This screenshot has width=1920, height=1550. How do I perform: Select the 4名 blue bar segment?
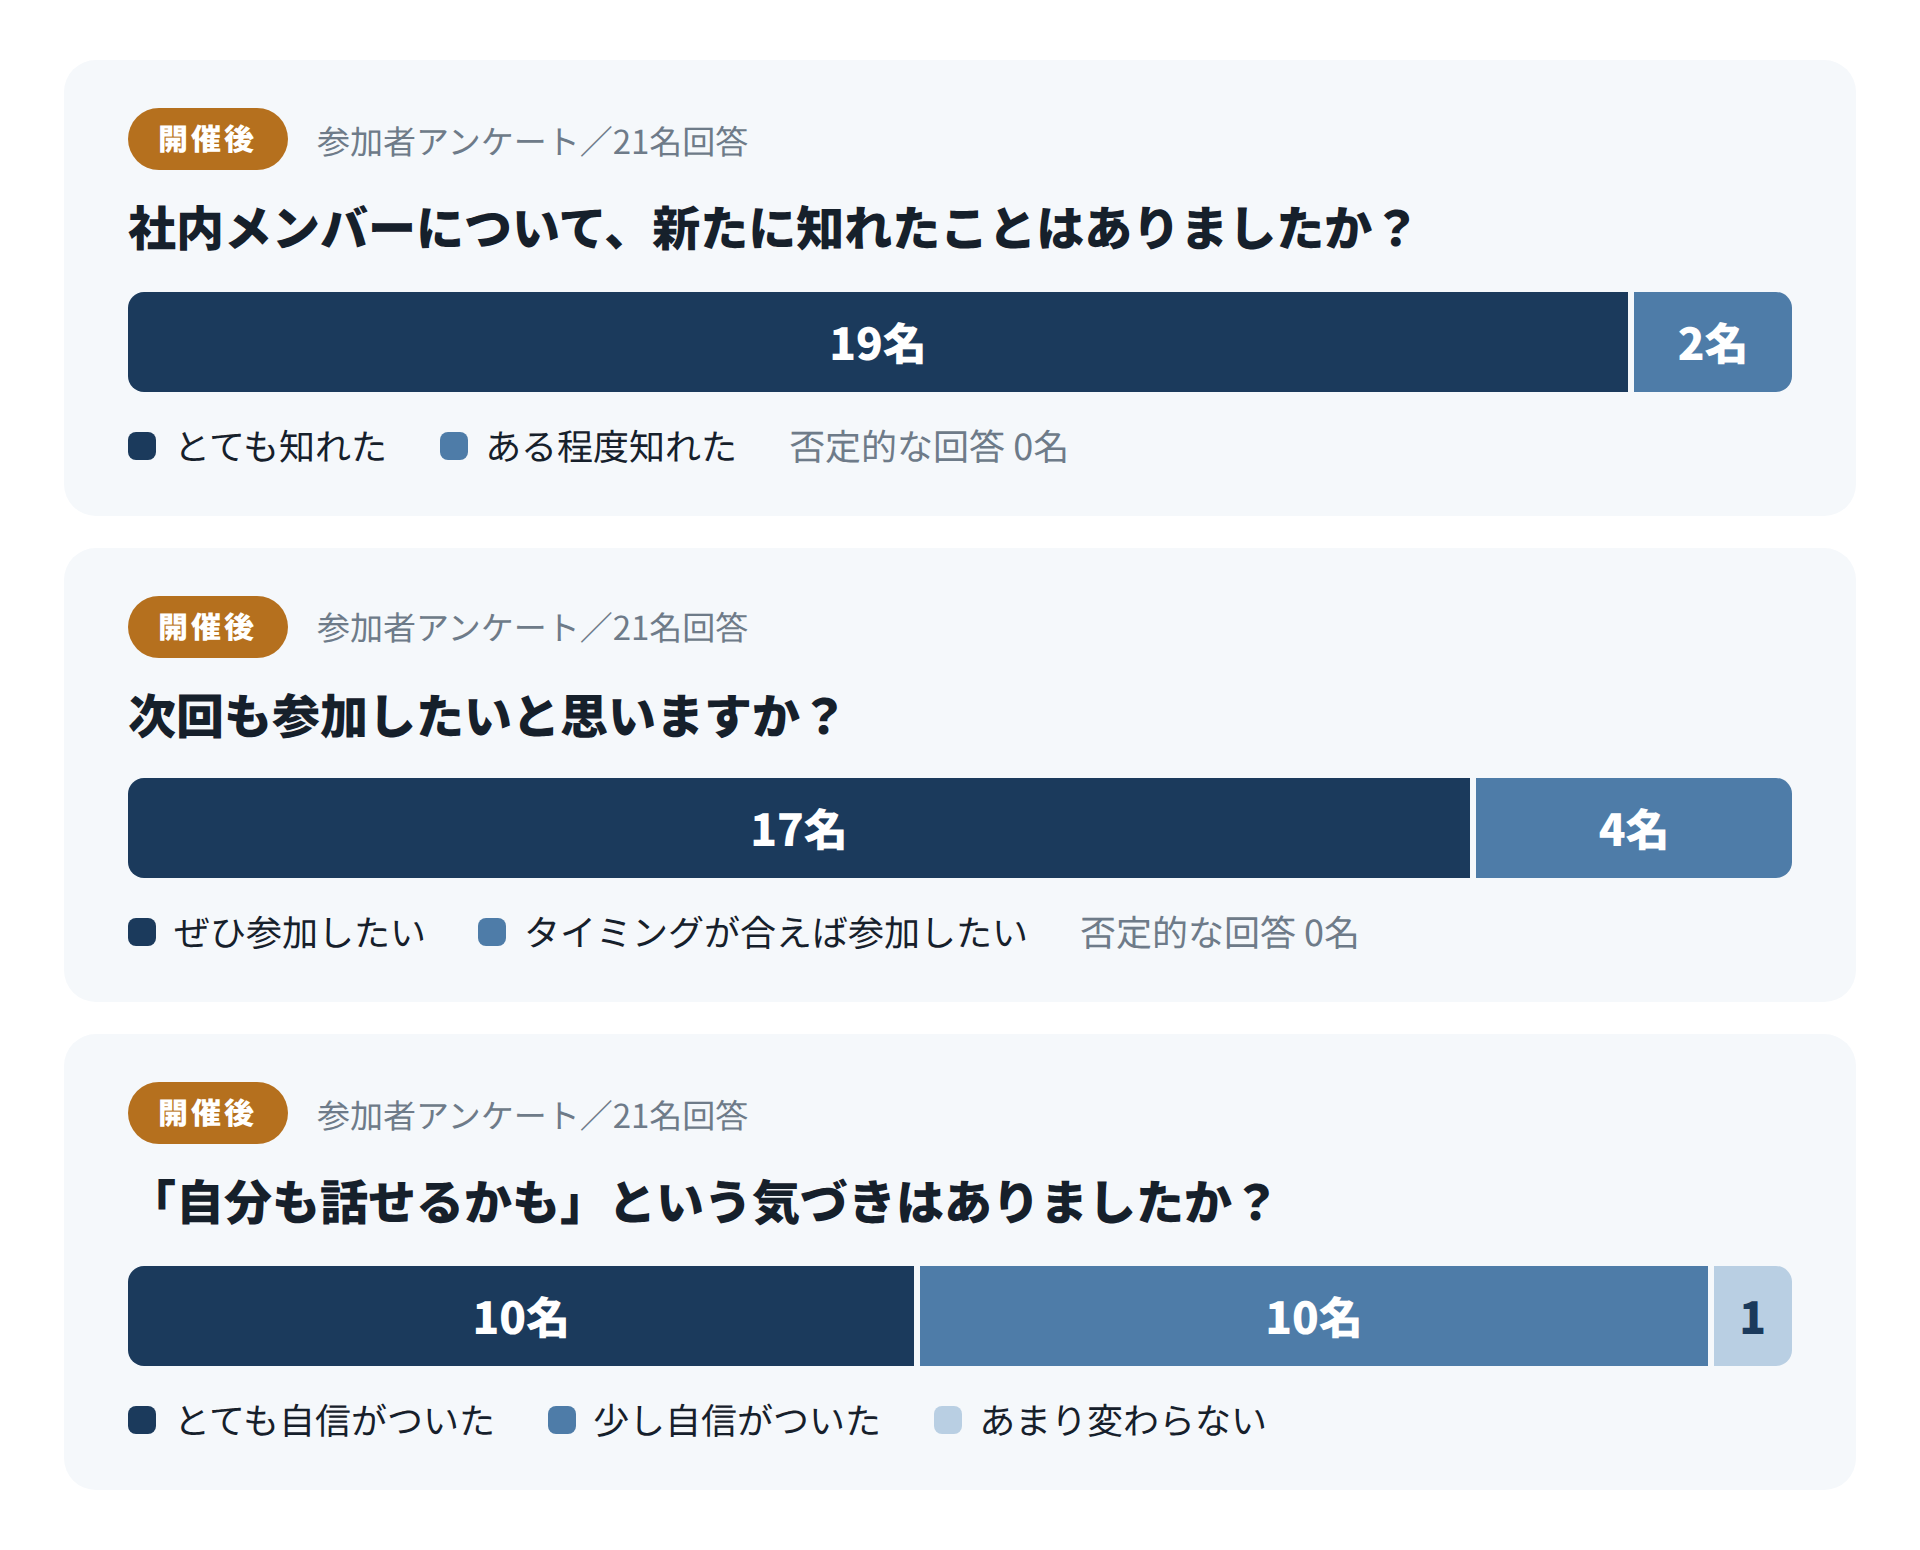coord(1633,828)
